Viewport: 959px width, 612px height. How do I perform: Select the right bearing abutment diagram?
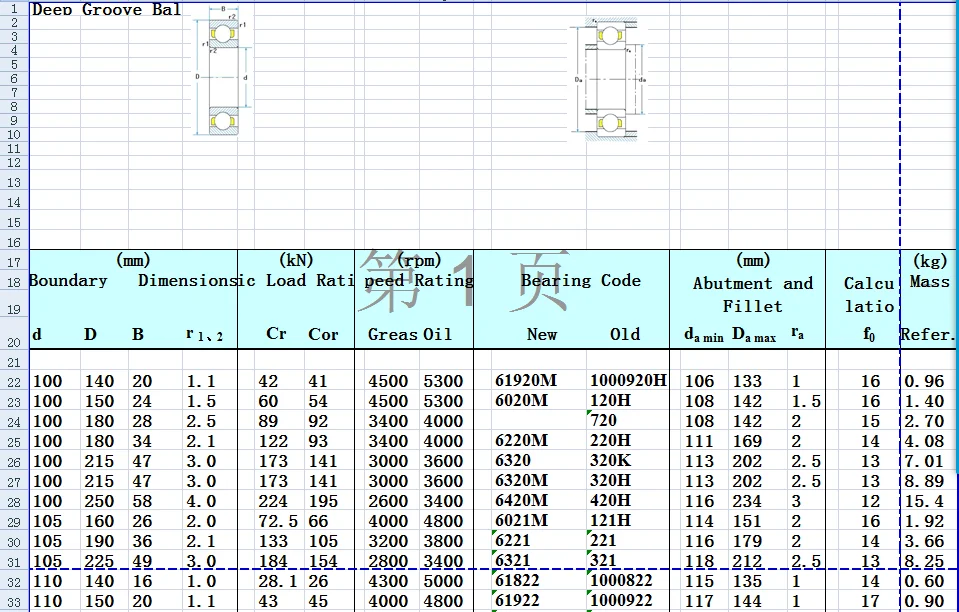click(609, 80)
